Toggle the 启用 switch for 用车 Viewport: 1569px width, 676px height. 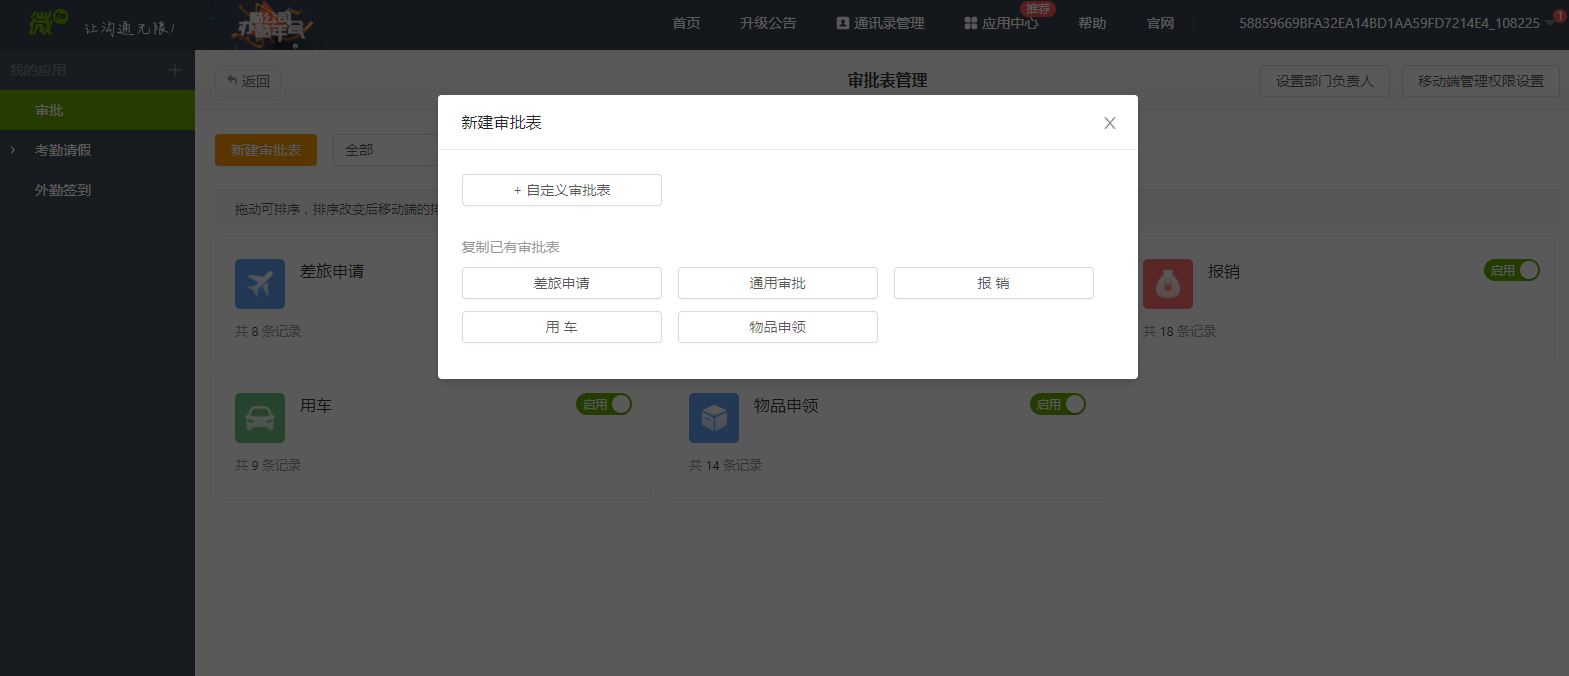604,404
